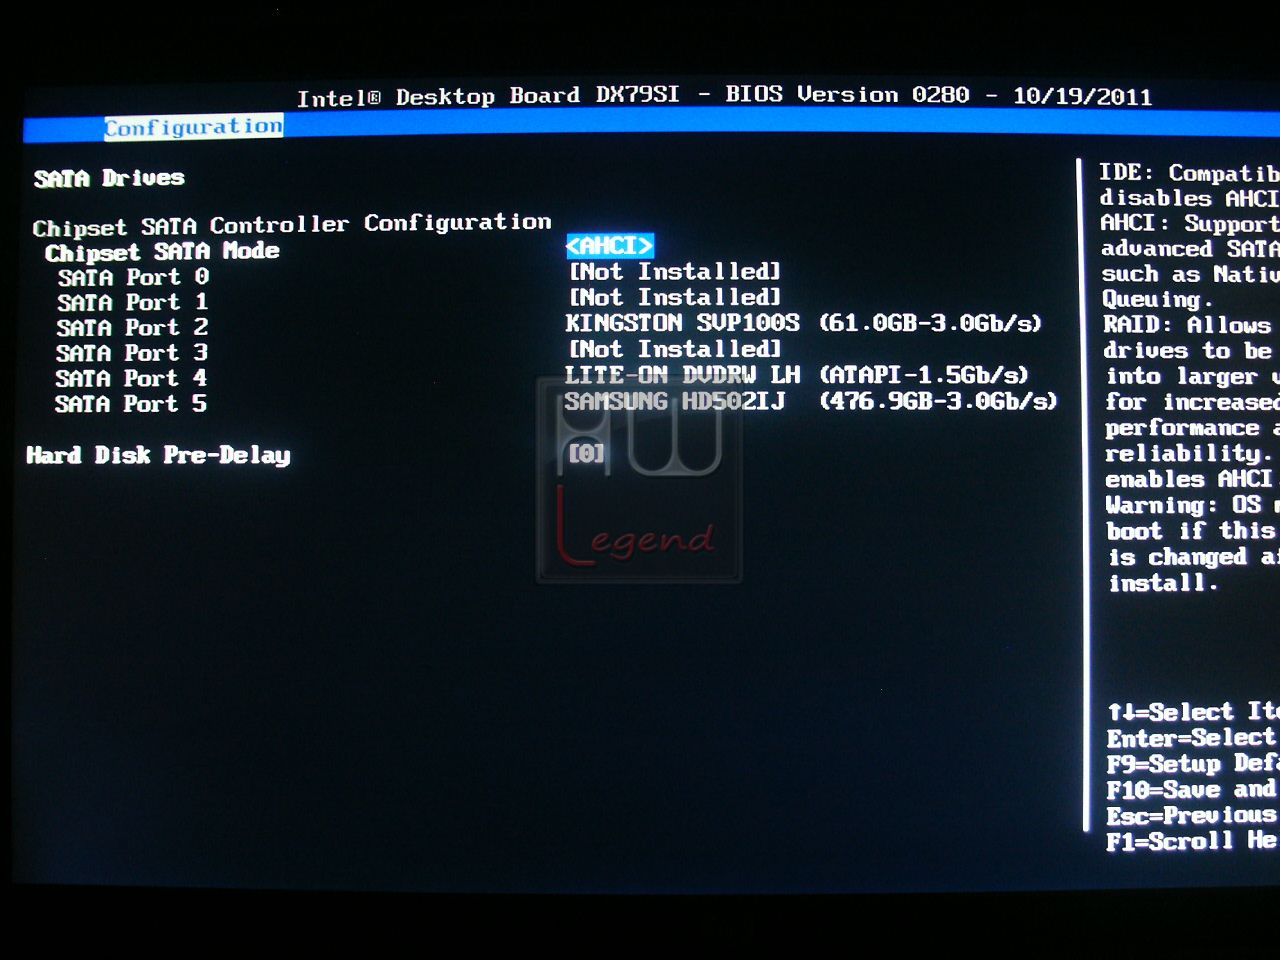Click Not Installed value for SATA Port 1
This screenshot has width=1280, height=960.
(x=674, y=297)
